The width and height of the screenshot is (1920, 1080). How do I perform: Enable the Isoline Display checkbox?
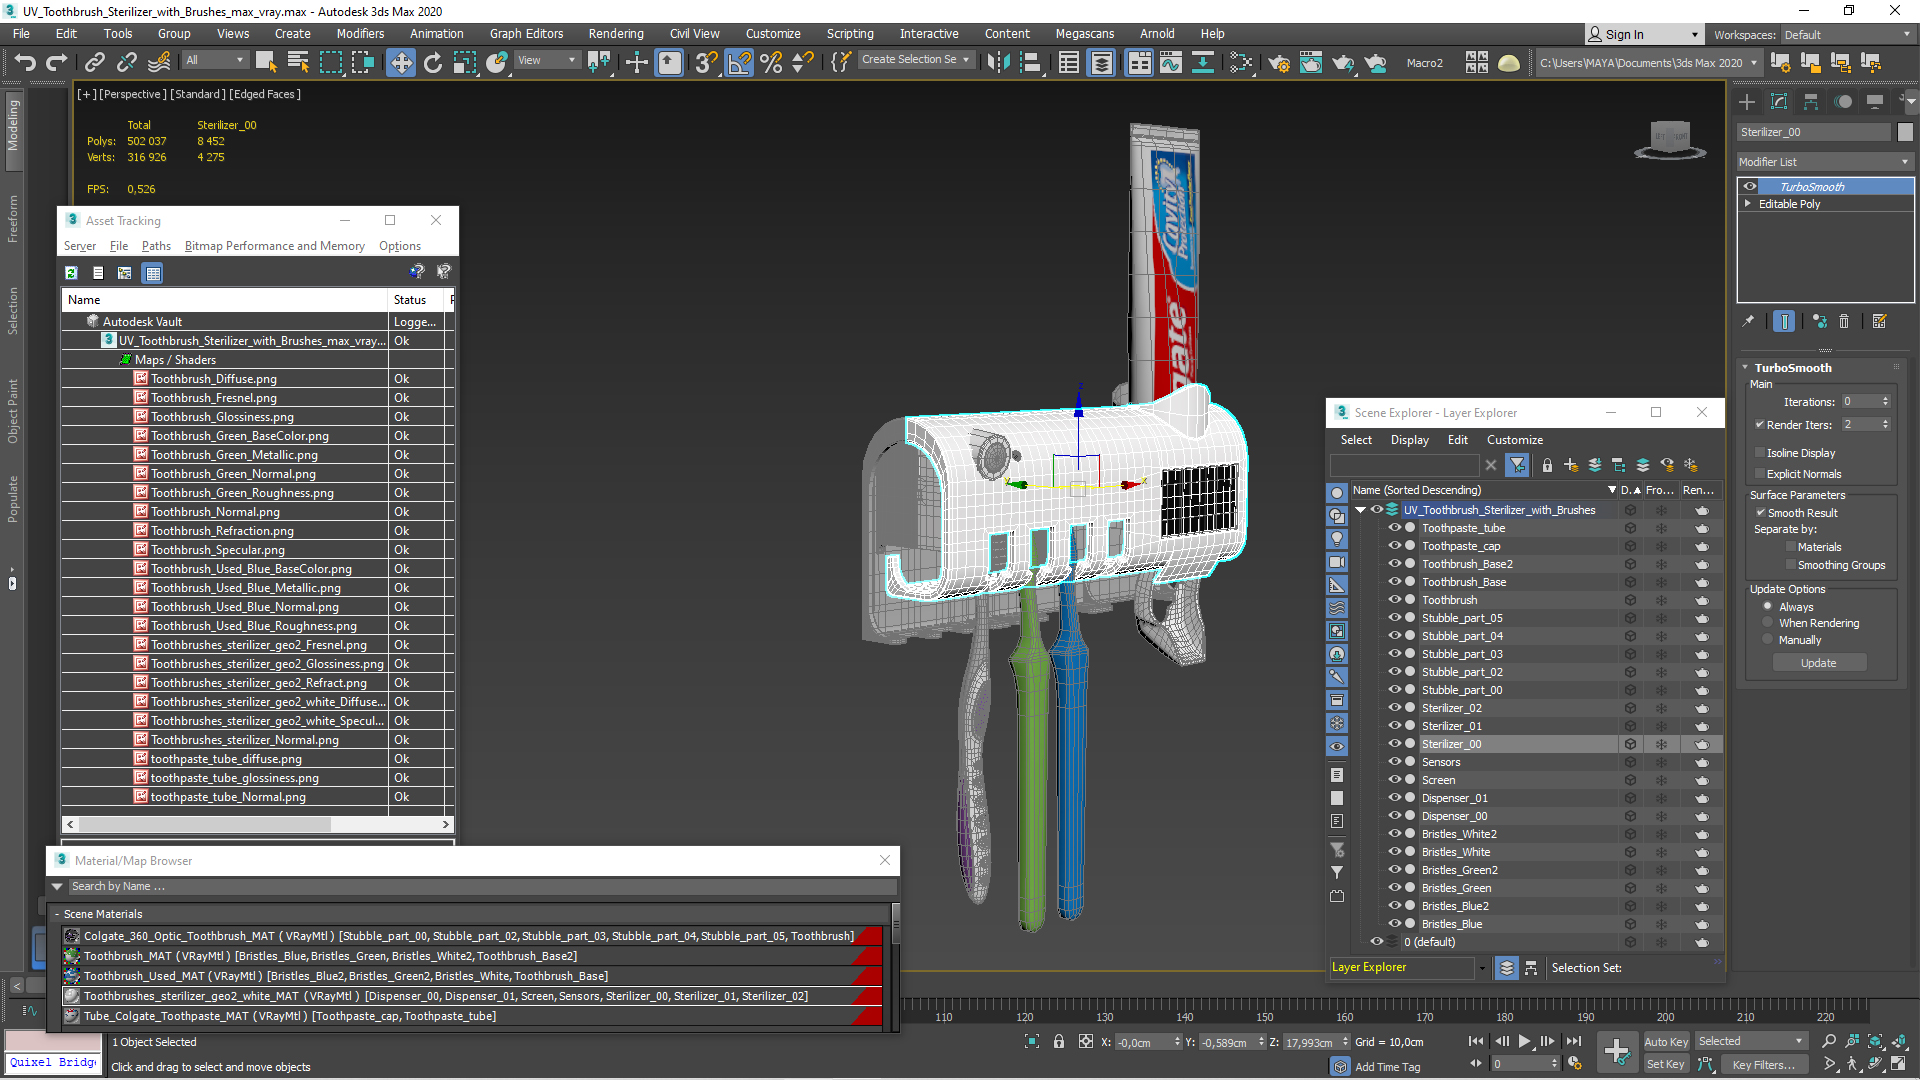[x=1760, y=453]
